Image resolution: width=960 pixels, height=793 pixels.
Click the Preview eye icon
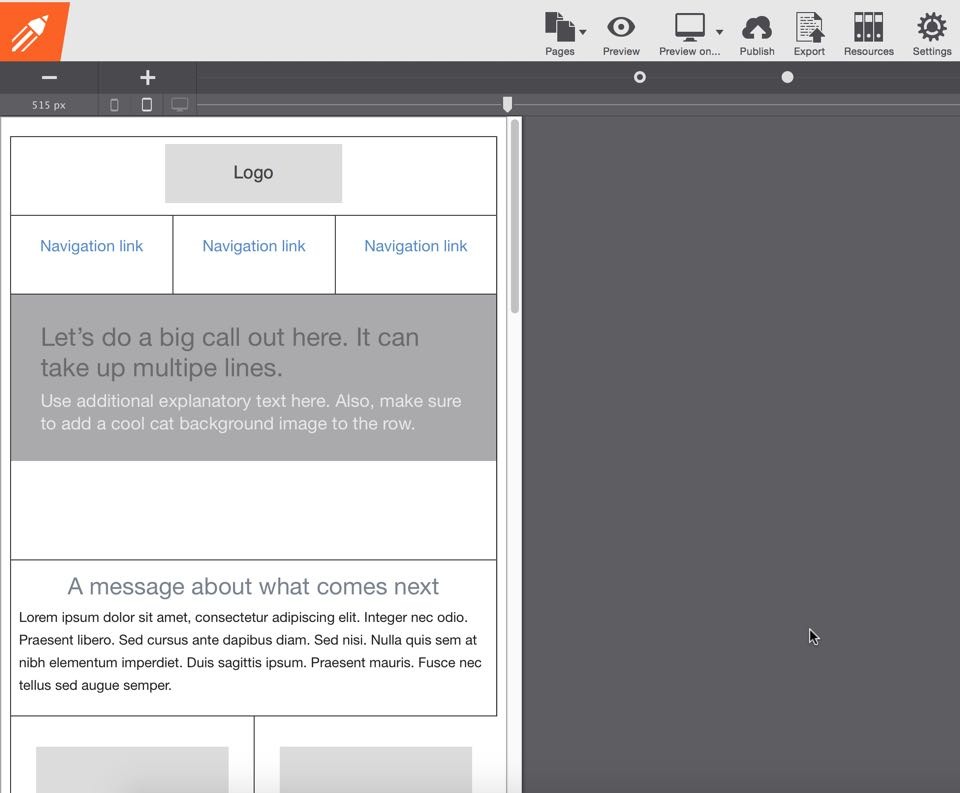coord(621,28)
